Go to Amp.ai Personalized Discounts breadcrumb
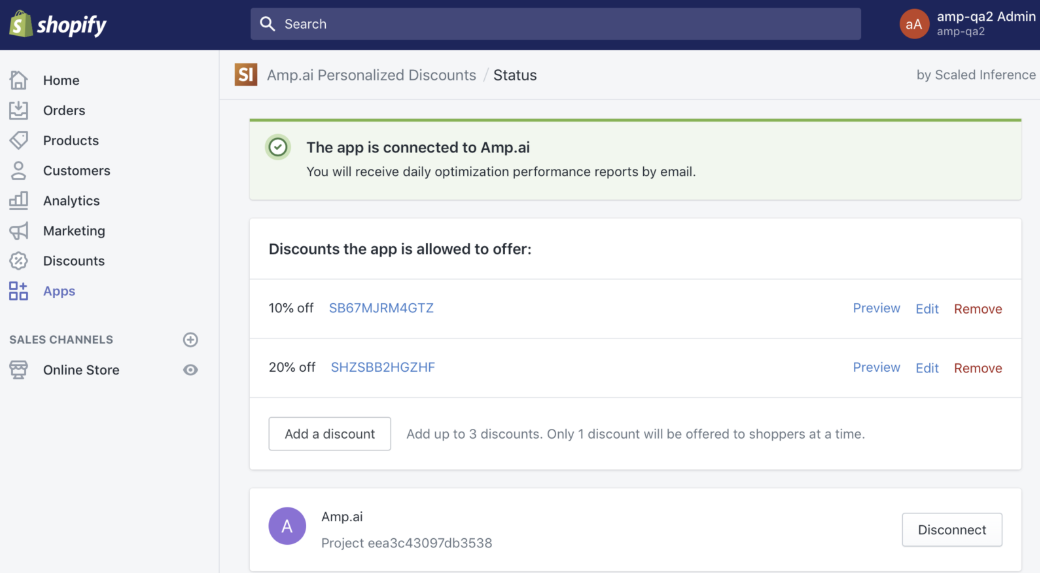The image size is (1040, 574). point(371,75)
